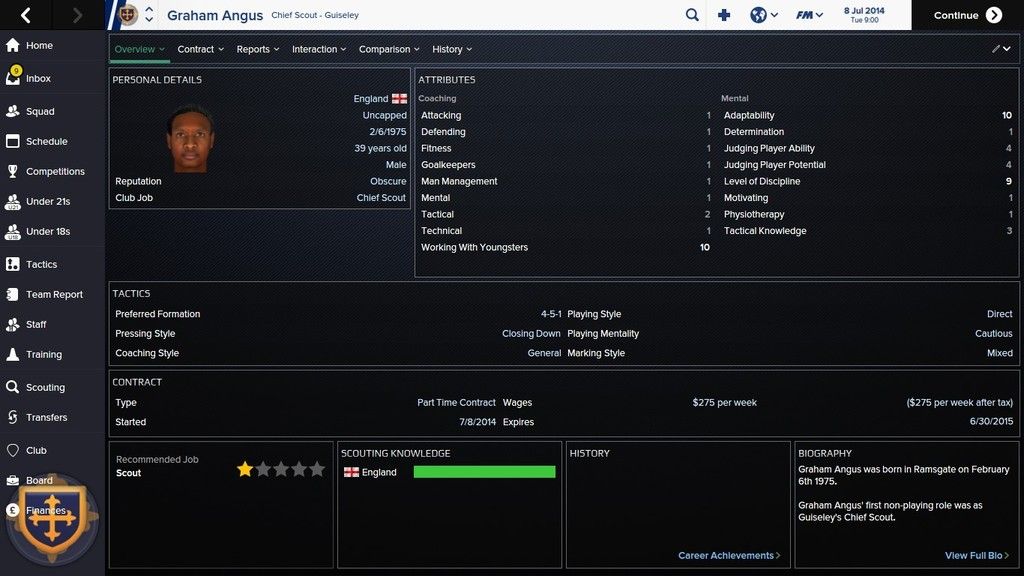Open the search magnifier icon

pos(692,15)
